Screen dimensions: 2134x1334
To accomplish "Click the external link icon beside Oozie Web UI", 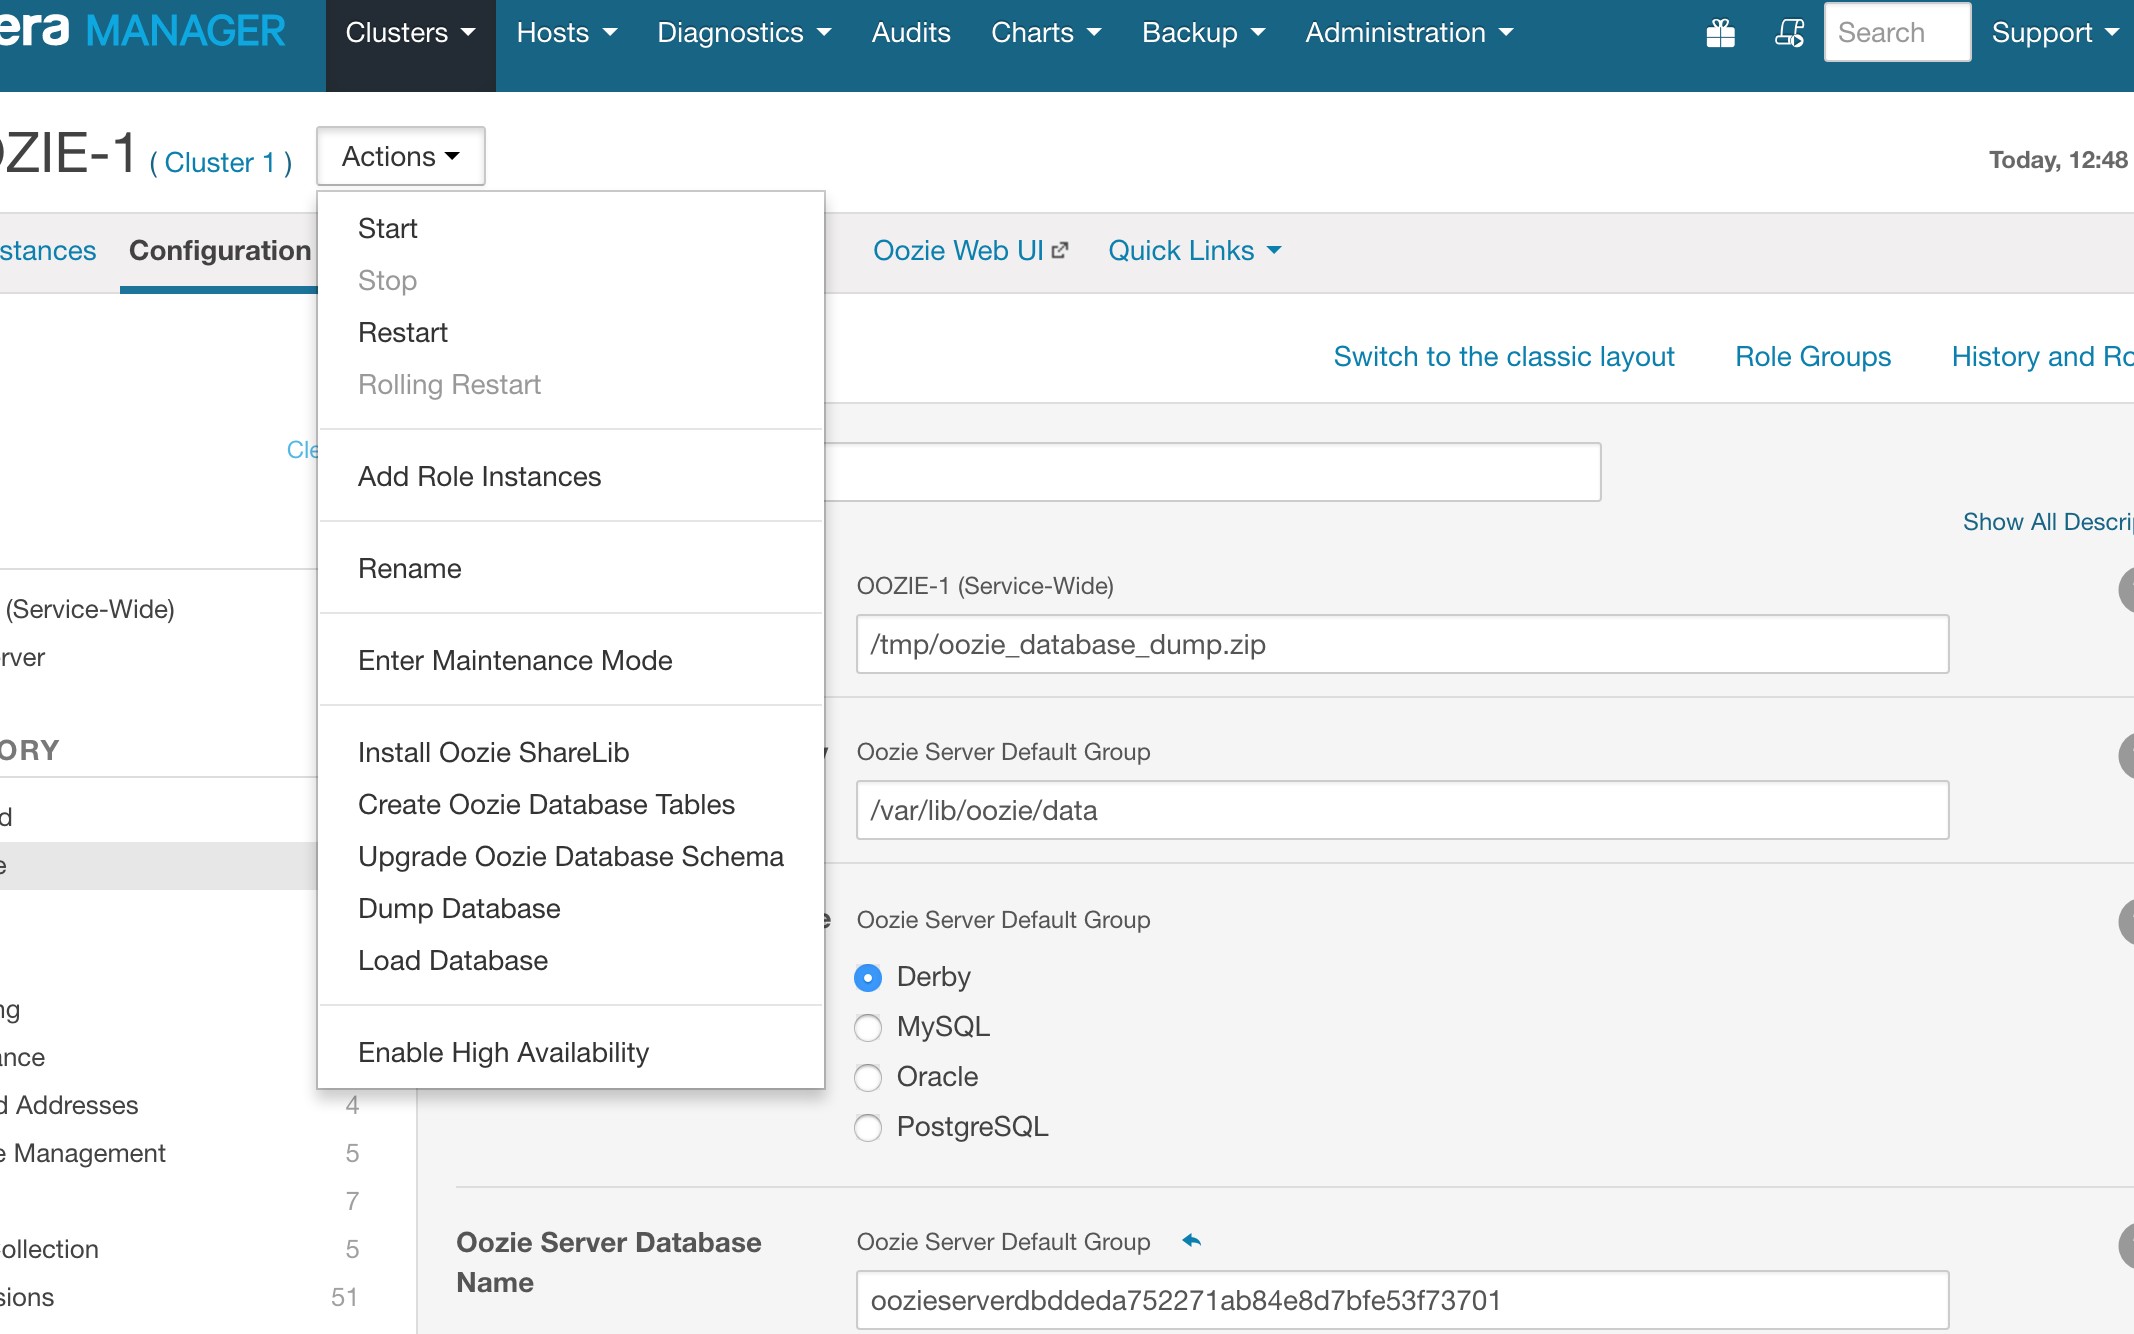I will click(1060, 250).
